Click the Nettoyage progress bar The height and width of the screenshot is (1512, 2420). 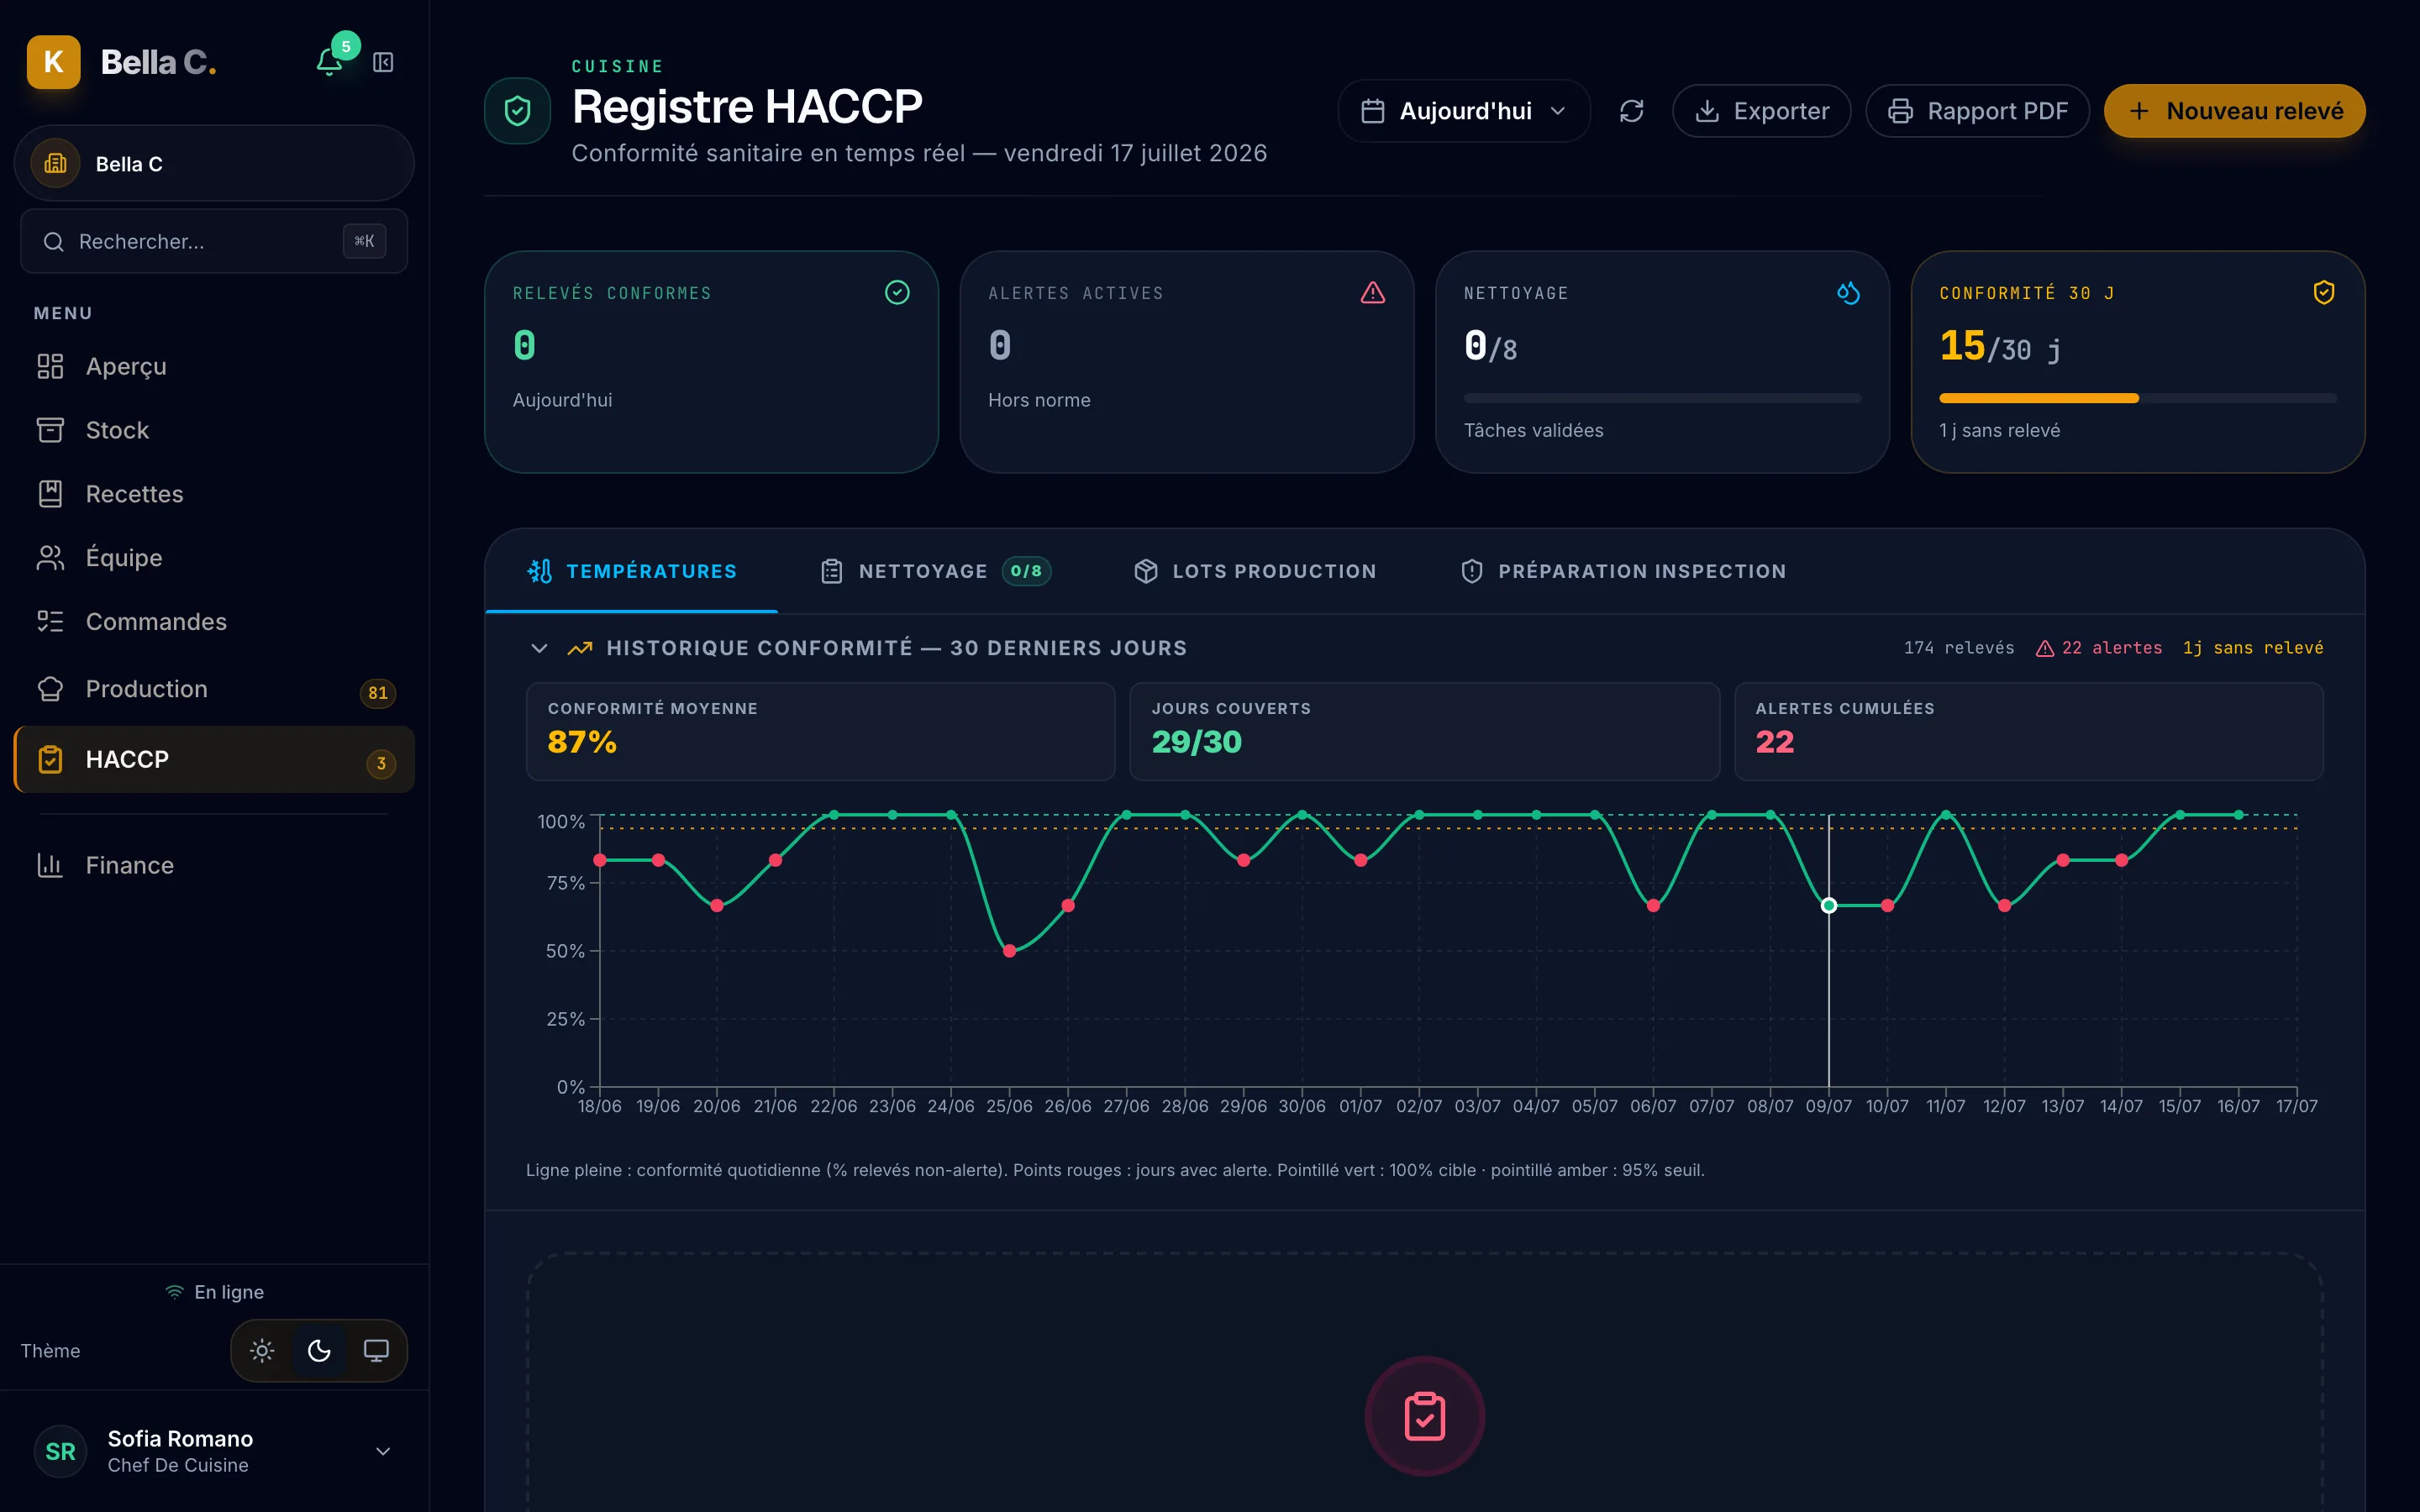tap(1662, 398)
